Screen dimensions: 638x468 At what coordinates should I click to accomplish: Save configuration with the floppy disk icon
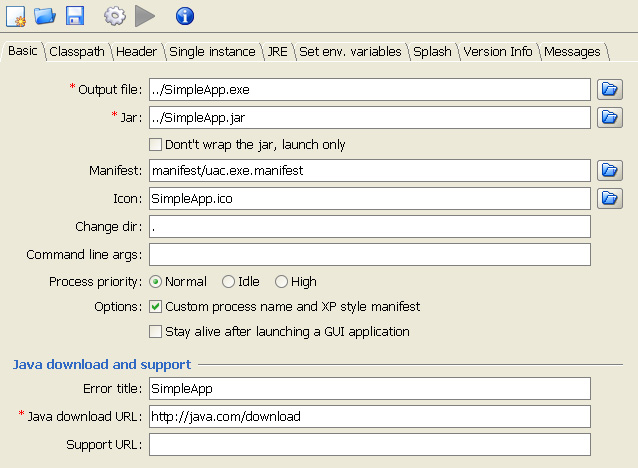coord(75,16)
